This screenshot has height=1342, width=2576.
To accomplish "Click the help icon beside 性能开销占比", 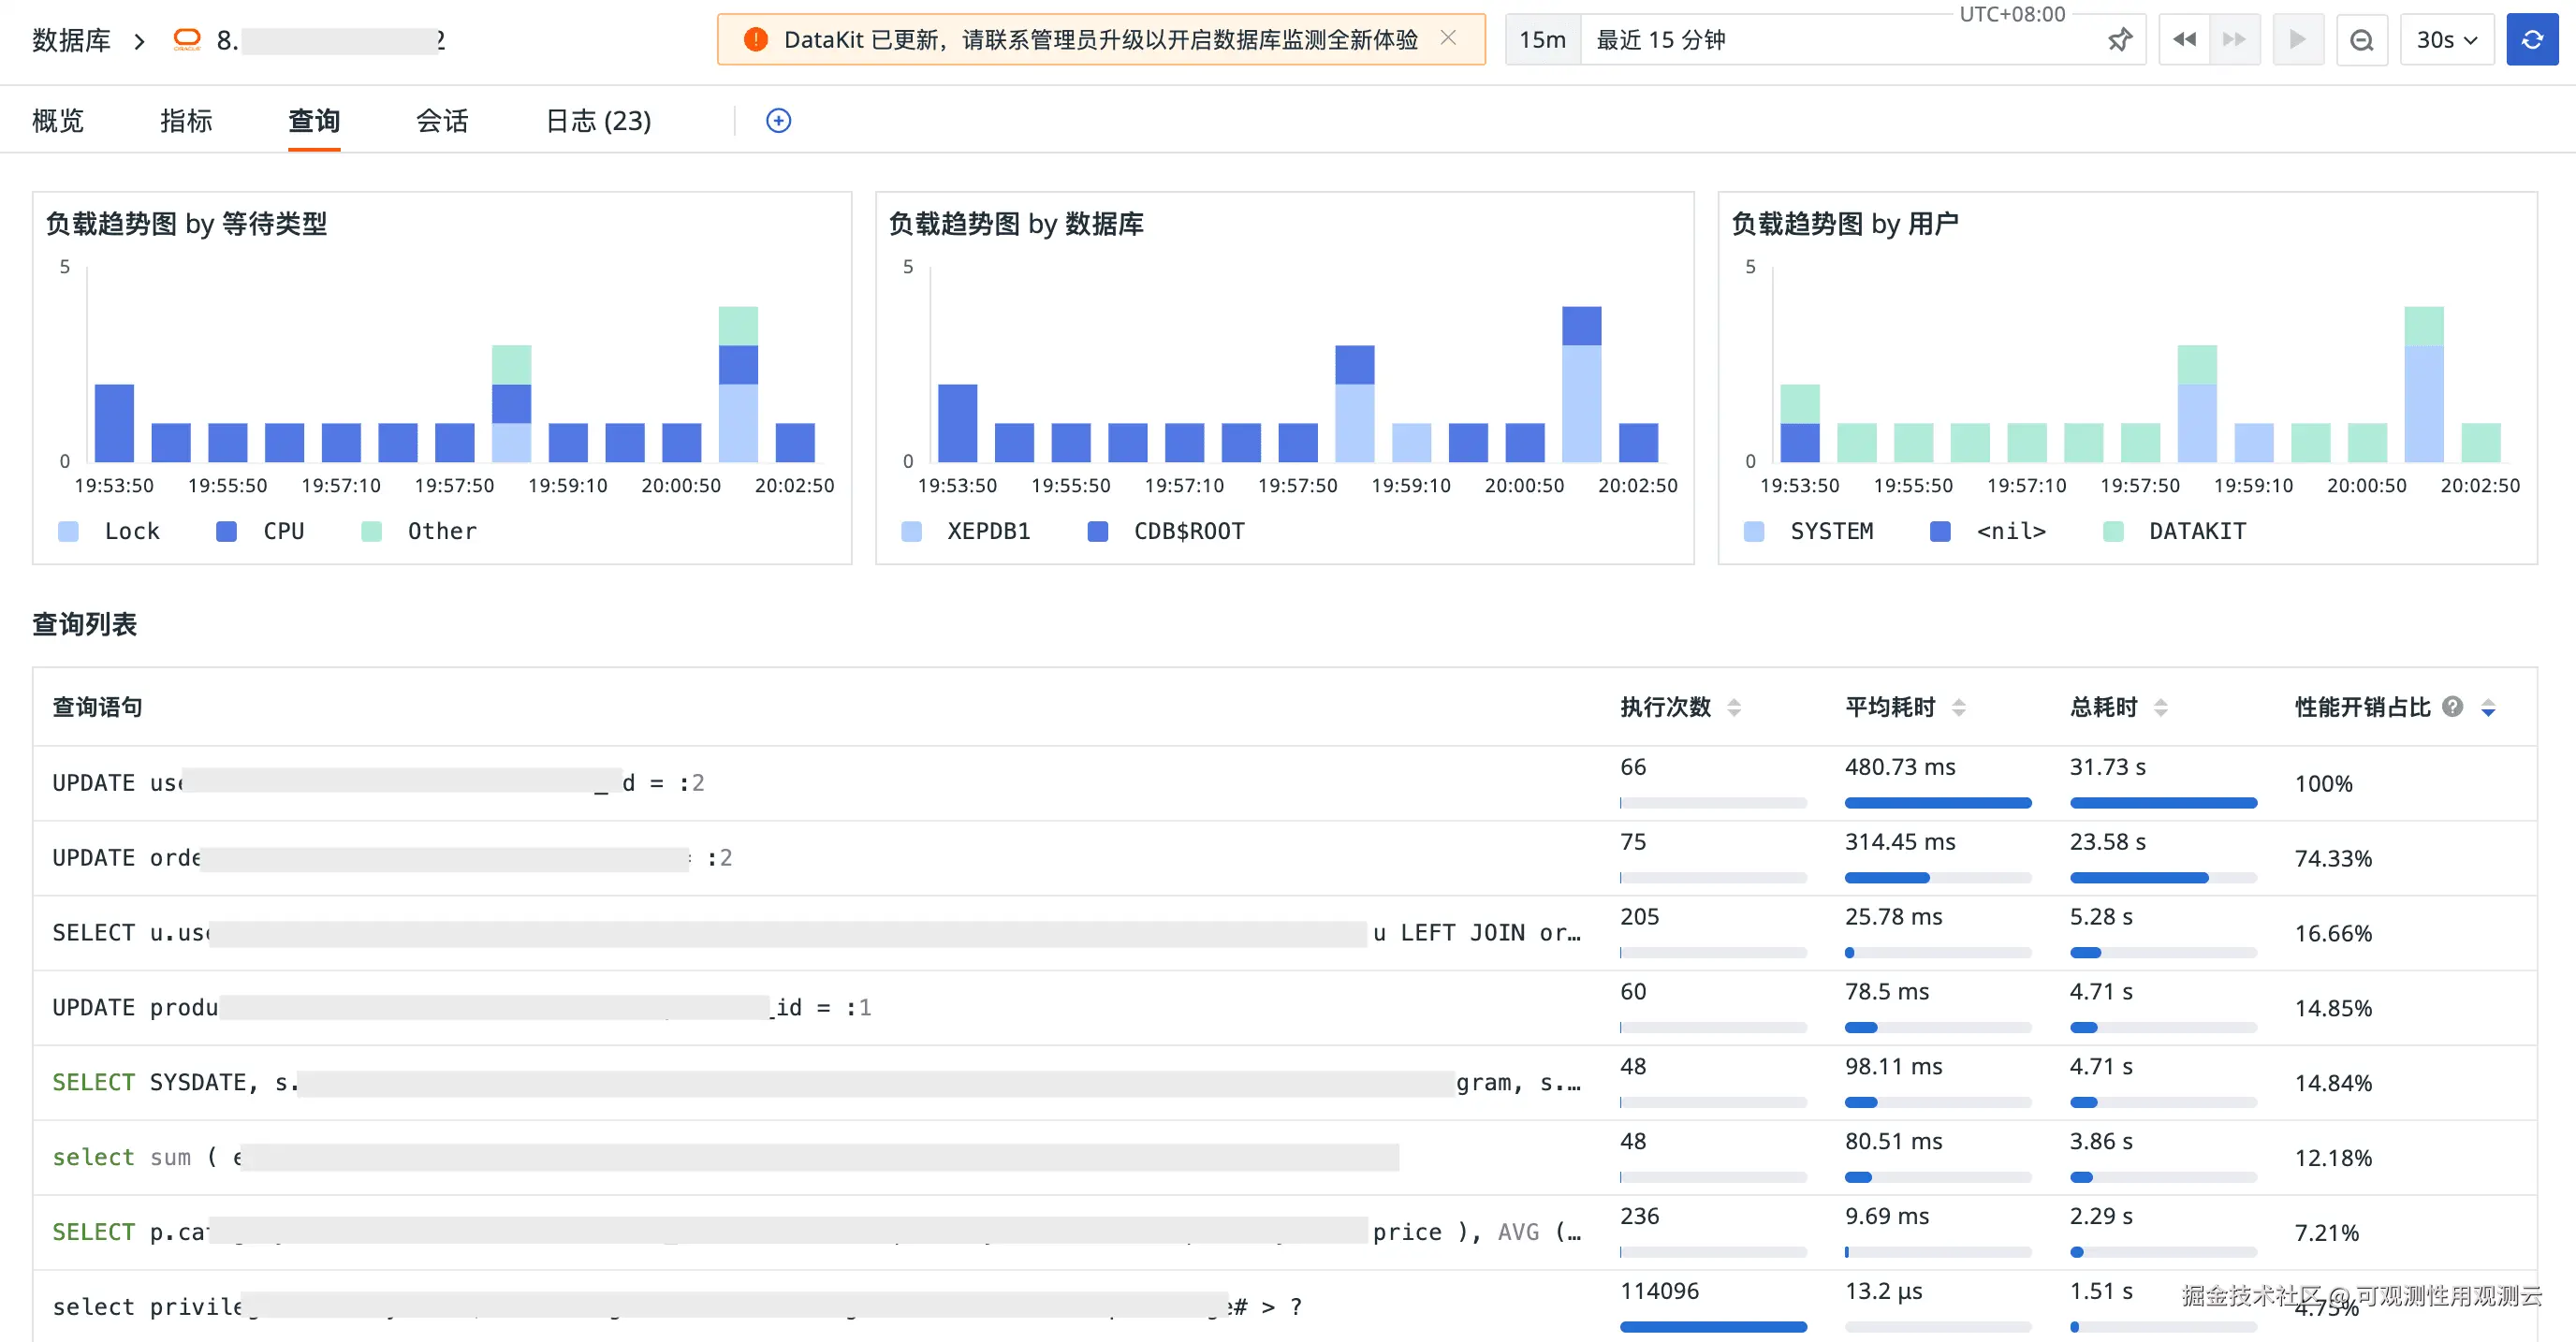I will (2452, 706).
